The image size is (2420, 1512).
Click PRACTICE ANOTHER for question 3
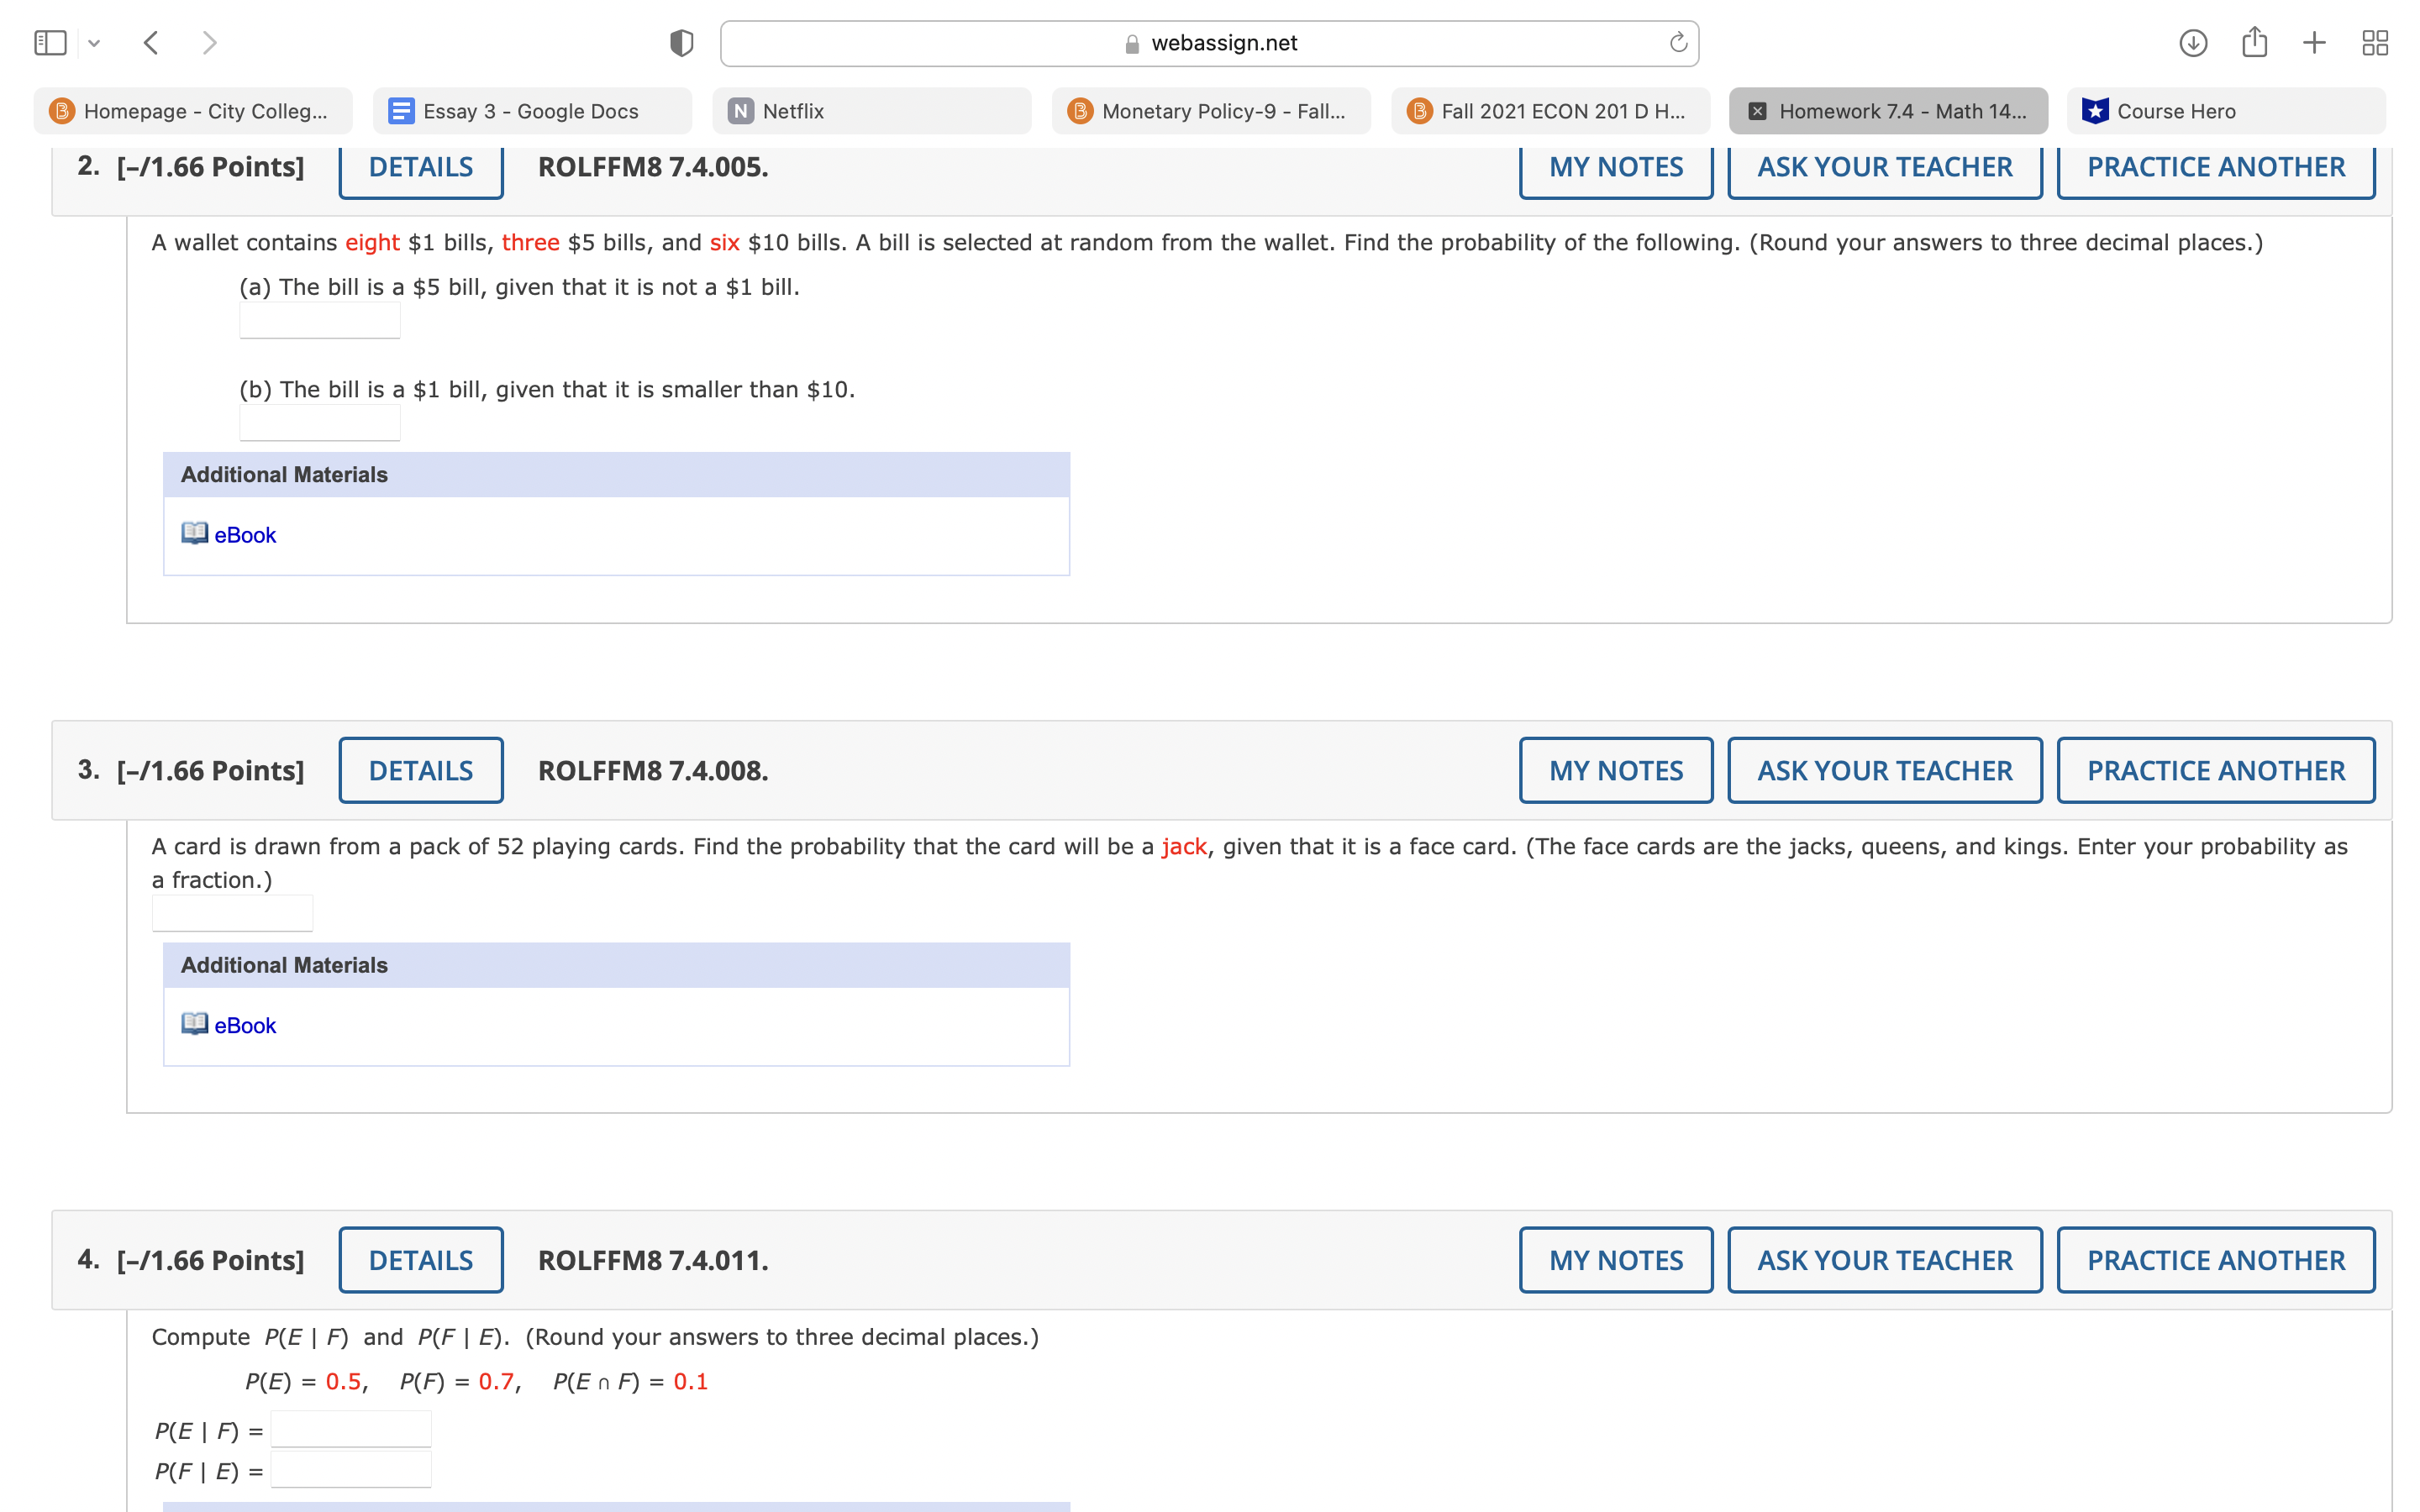(2215, 770)
